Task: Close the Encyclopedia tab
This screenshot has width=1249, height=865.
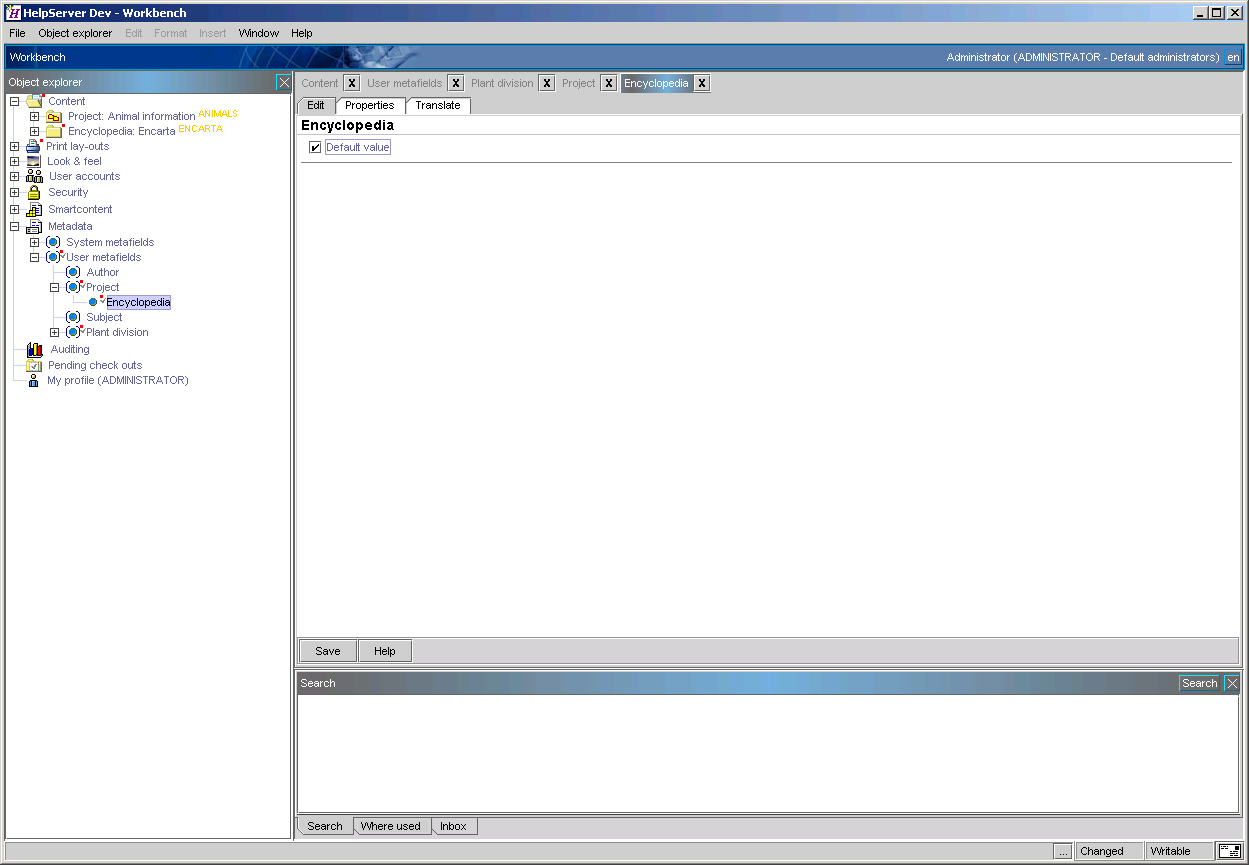Action: [702, 83]
